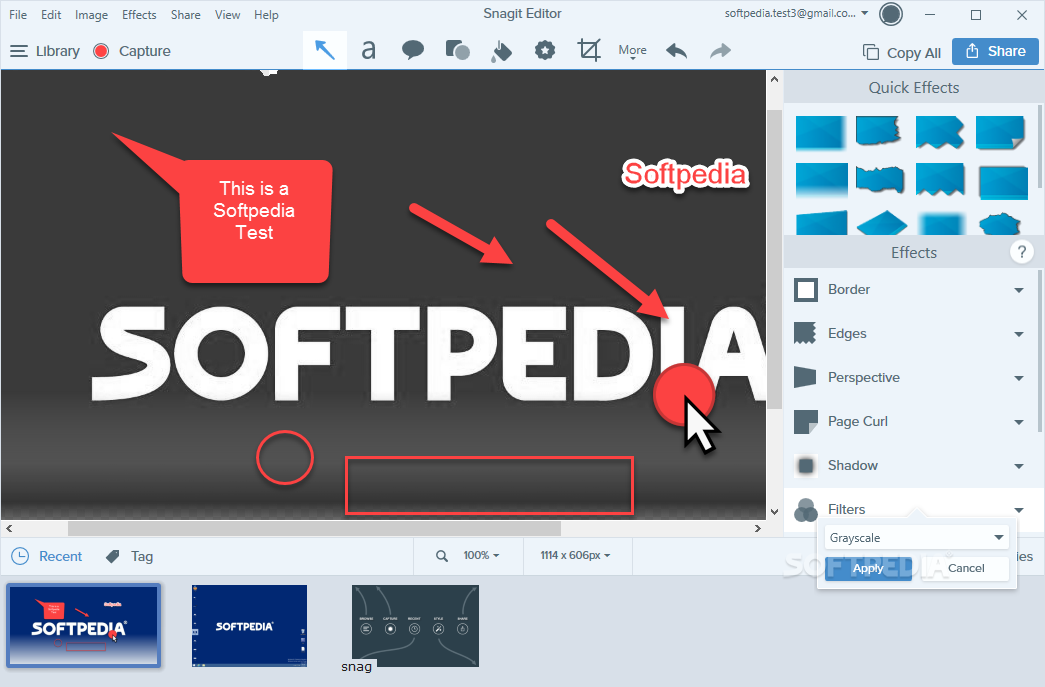
Task: Apply page curl quick effect, last in top row
Action: 1000,131
